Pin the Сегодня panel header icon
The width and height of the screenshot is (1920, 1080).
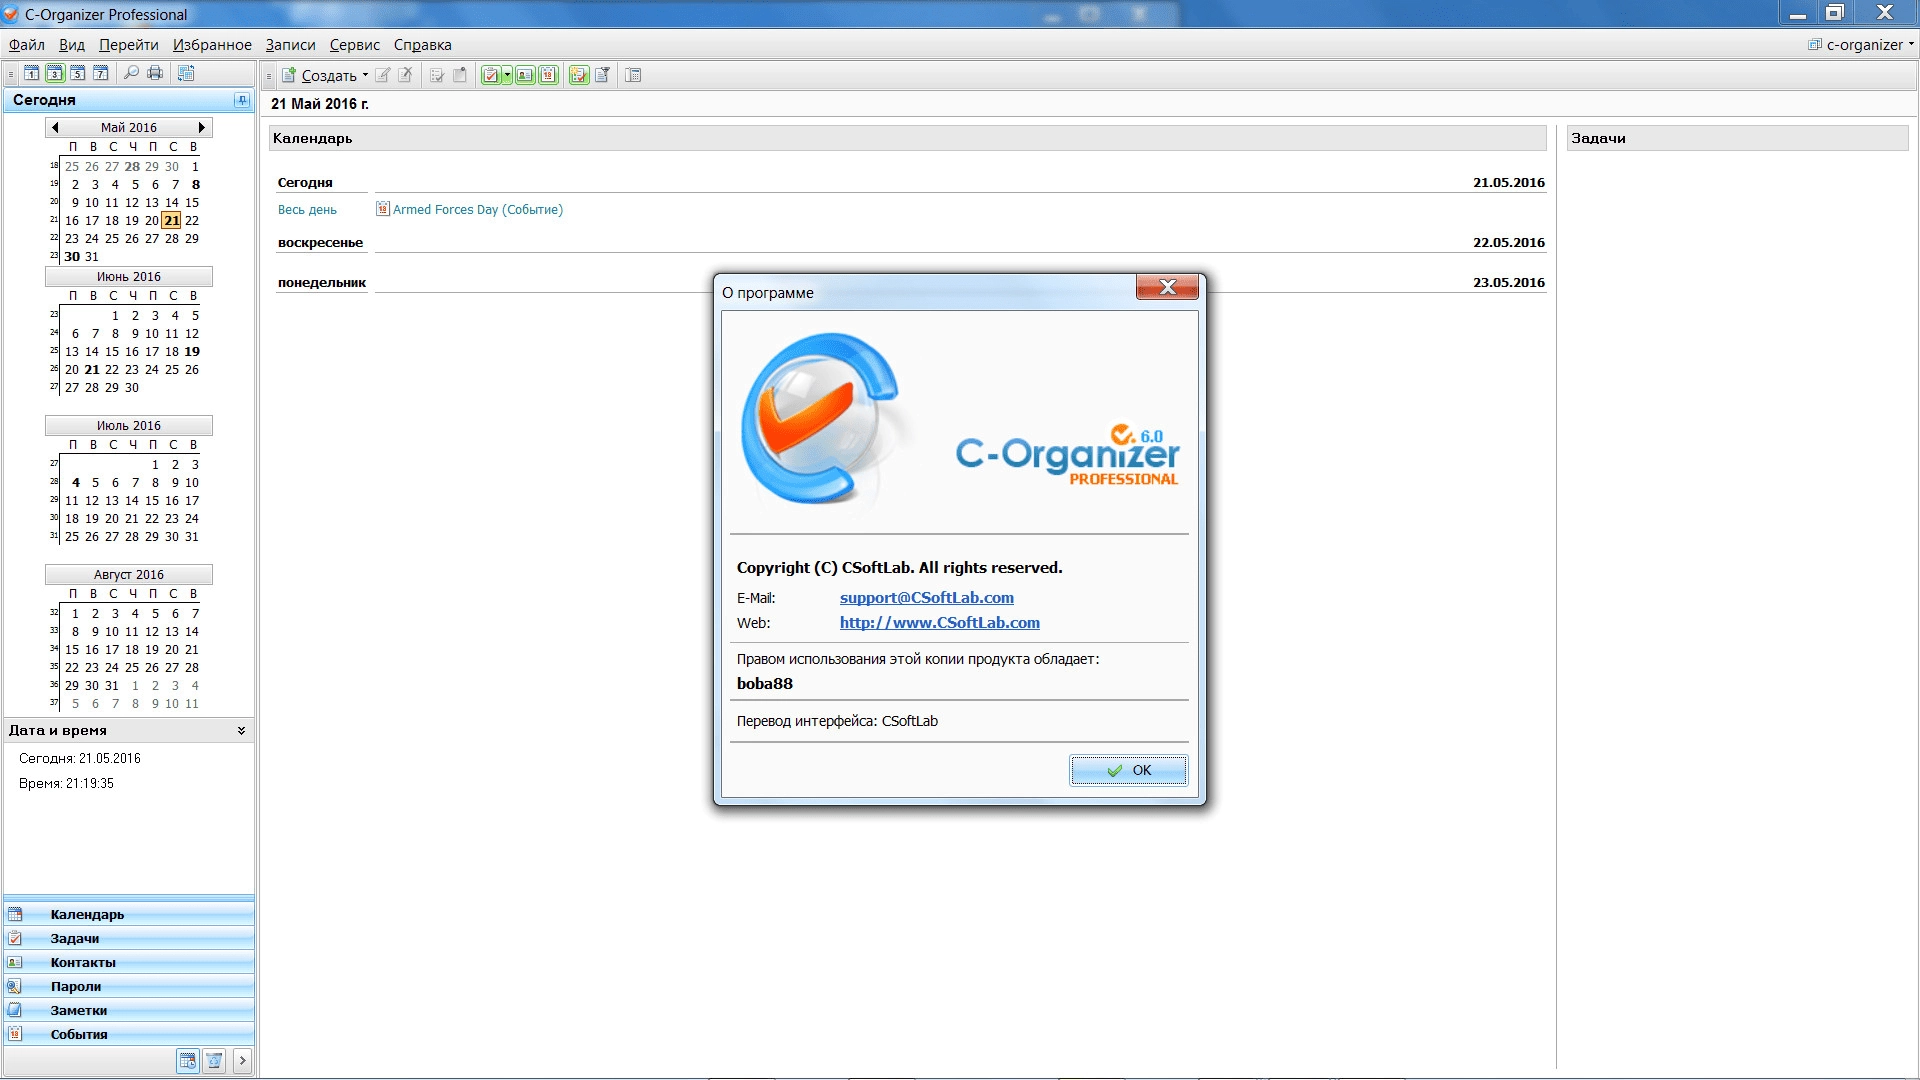pyautogui.click(x=241, y=100)
